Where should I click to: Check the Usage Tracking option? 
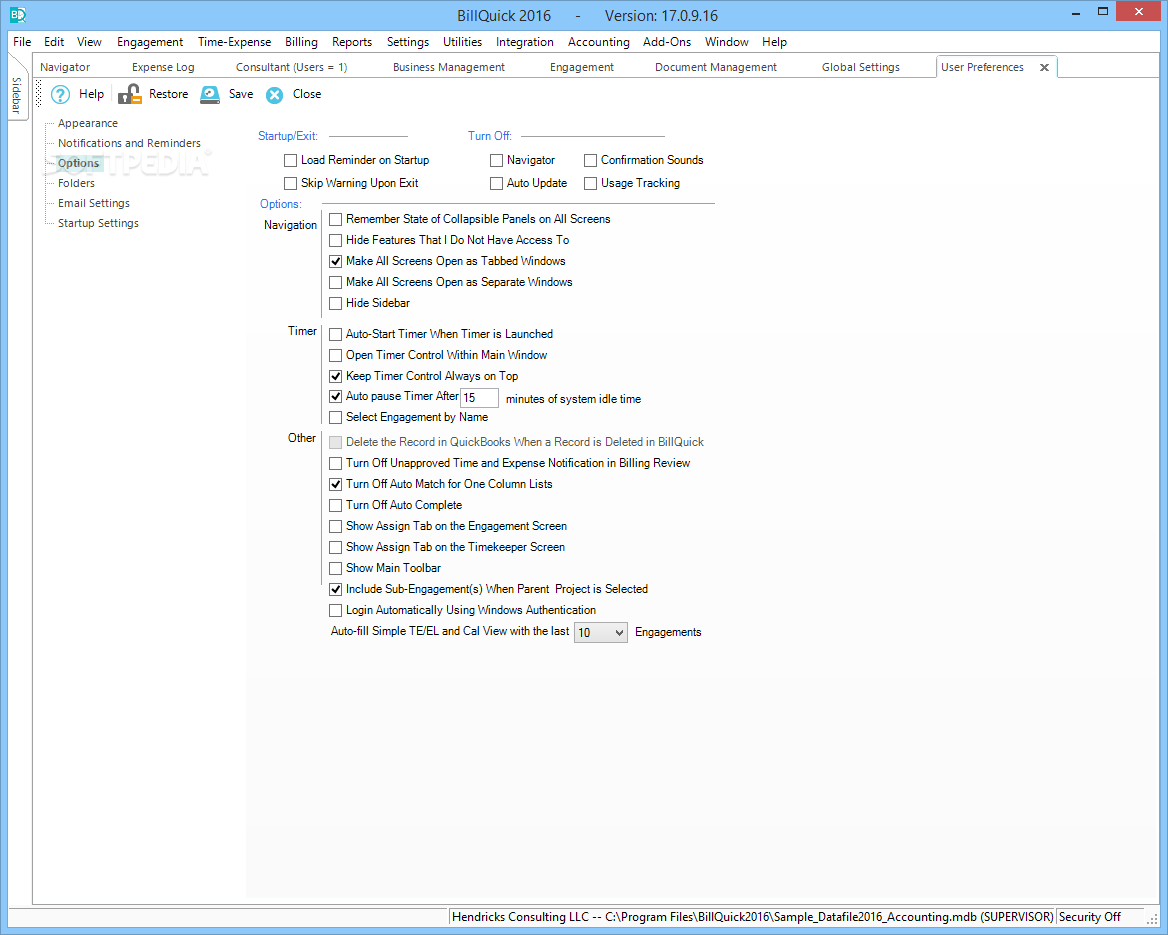[591, 183]
